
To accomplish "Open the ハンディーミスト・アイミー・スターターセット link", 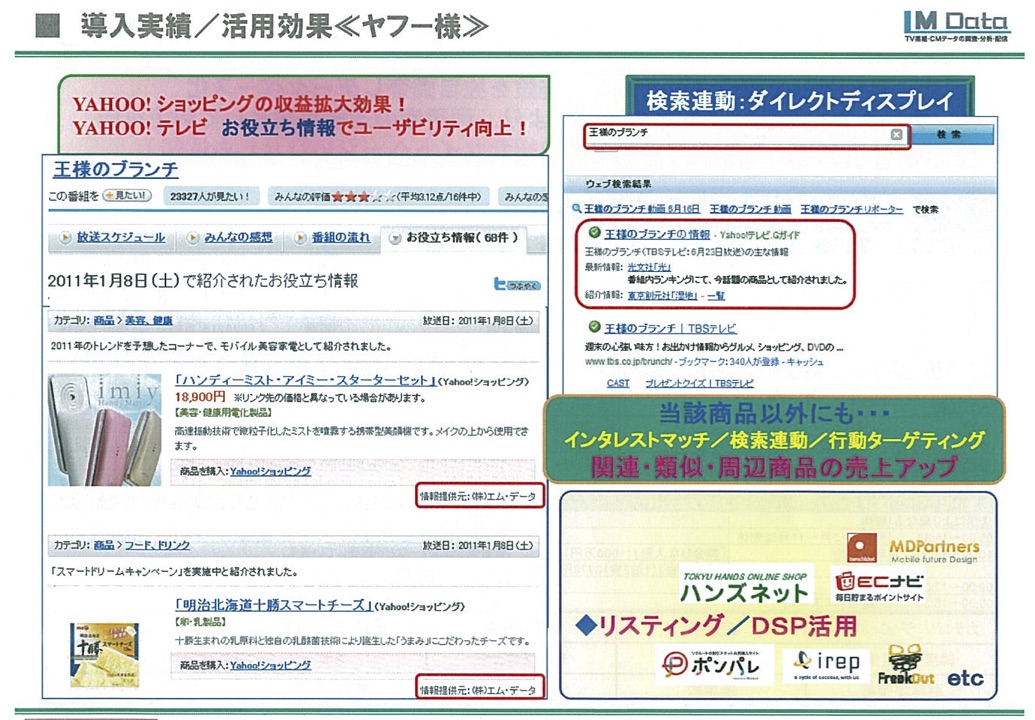I will tap(306, 381).
